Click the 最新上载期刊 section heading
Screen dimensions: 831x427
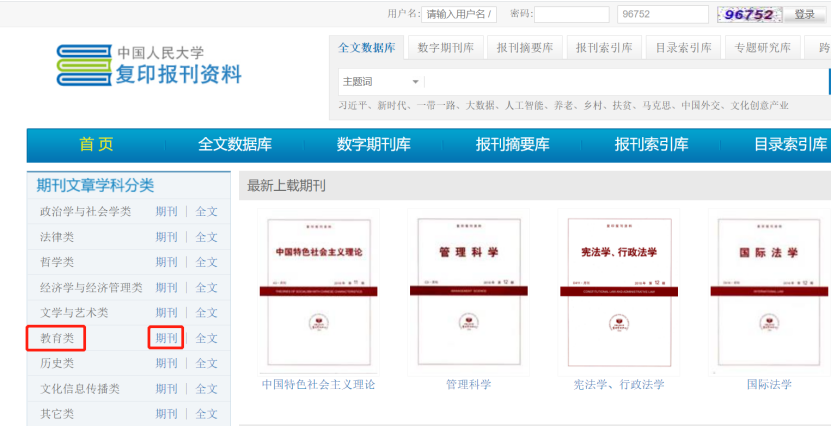pyautogui.click(x=286, y=186)
